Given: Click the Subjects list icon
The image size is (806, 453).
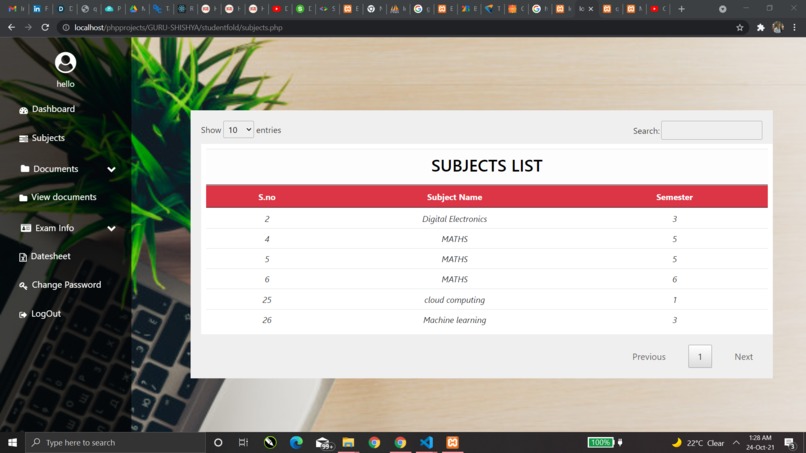Looking at the screenshot, I should [23, 139].
